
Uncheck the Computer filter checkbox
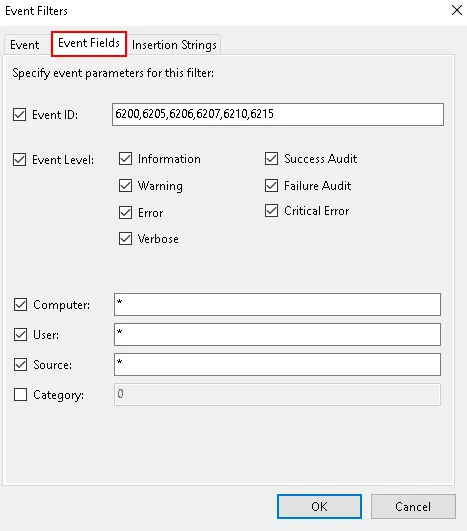[20, 305]
